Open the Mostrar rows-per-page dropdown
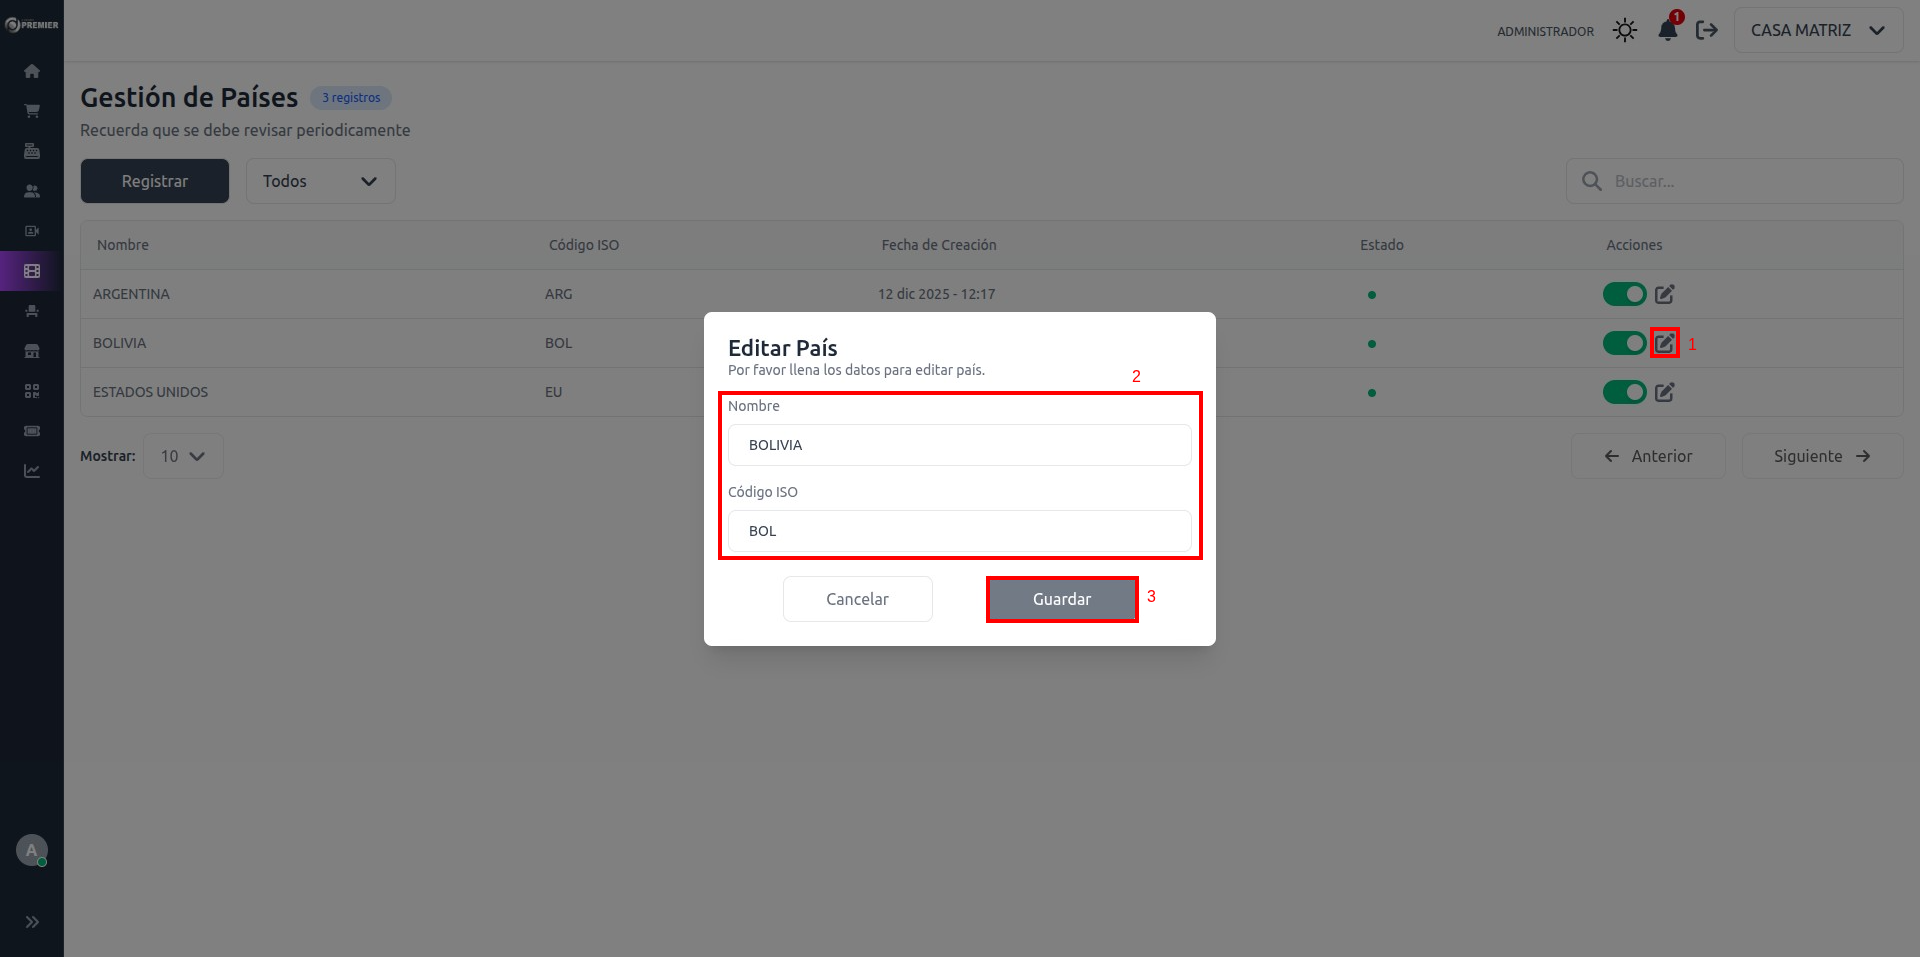 pos(183,456)
